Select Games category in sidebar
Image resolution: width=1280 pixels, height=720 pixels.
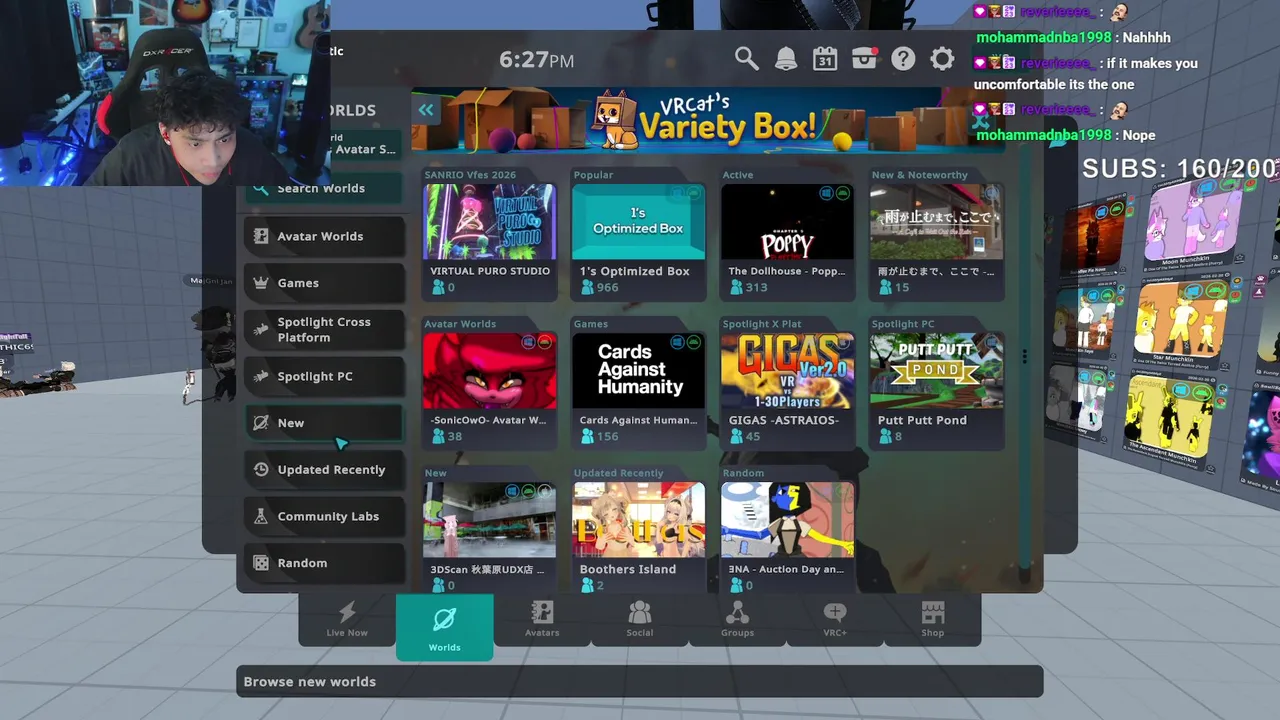pos(325,283)
